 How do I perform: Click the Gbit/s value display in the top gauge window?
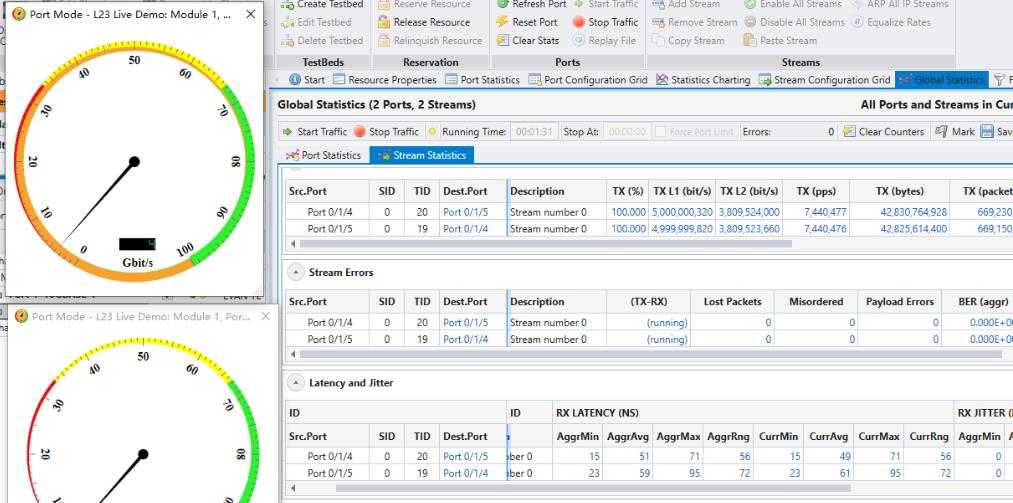point(137,244)
